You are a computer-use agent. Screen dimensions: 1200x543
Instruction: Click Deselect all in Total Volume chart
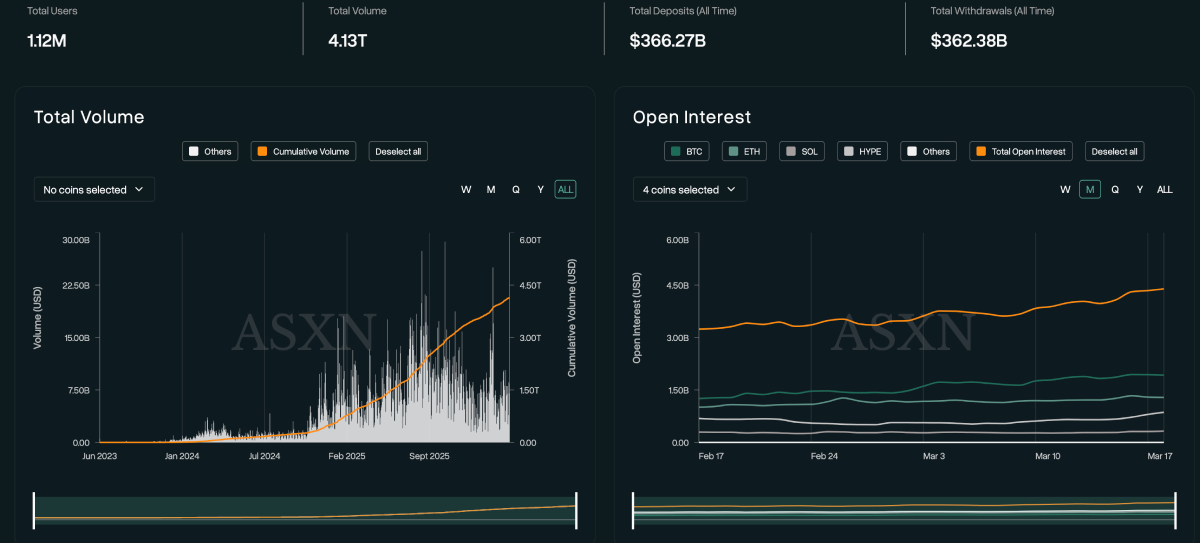398,152
